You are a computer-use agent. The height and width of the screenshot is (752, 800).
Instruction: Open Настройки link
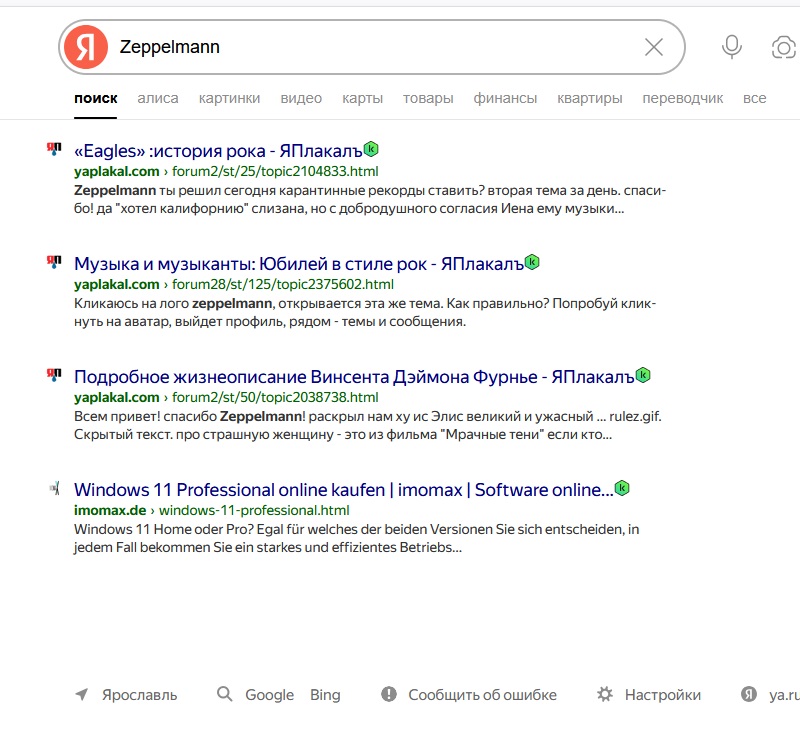[x=663, y=695]
